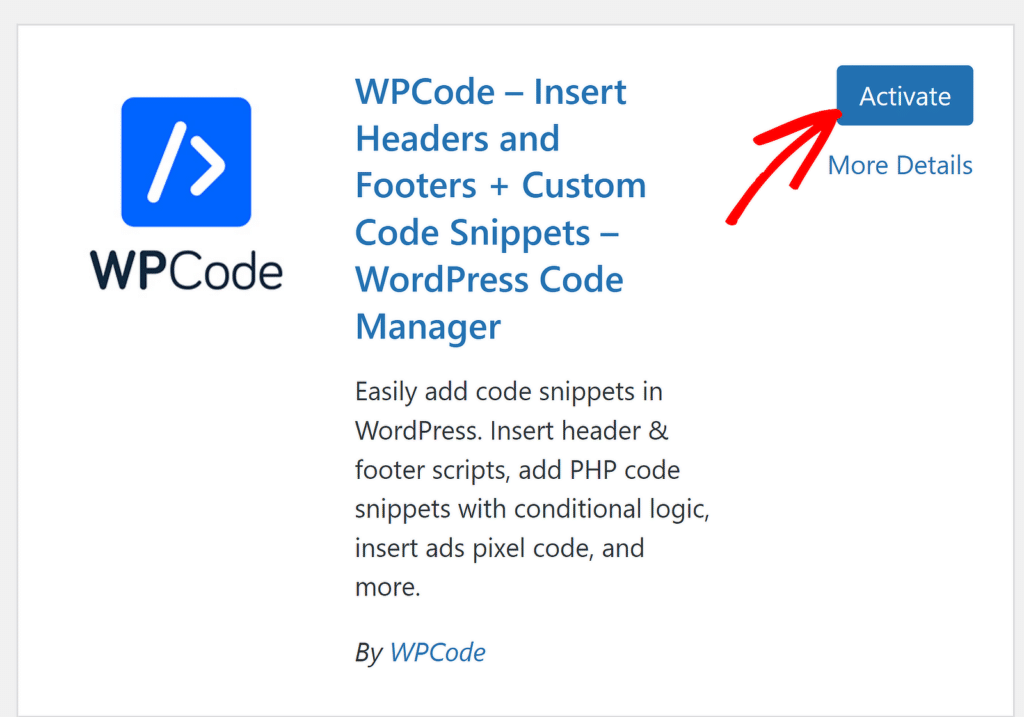Click 'WordPress Code Manager' text in heading
1024x717 pixels.
[489, 280]
